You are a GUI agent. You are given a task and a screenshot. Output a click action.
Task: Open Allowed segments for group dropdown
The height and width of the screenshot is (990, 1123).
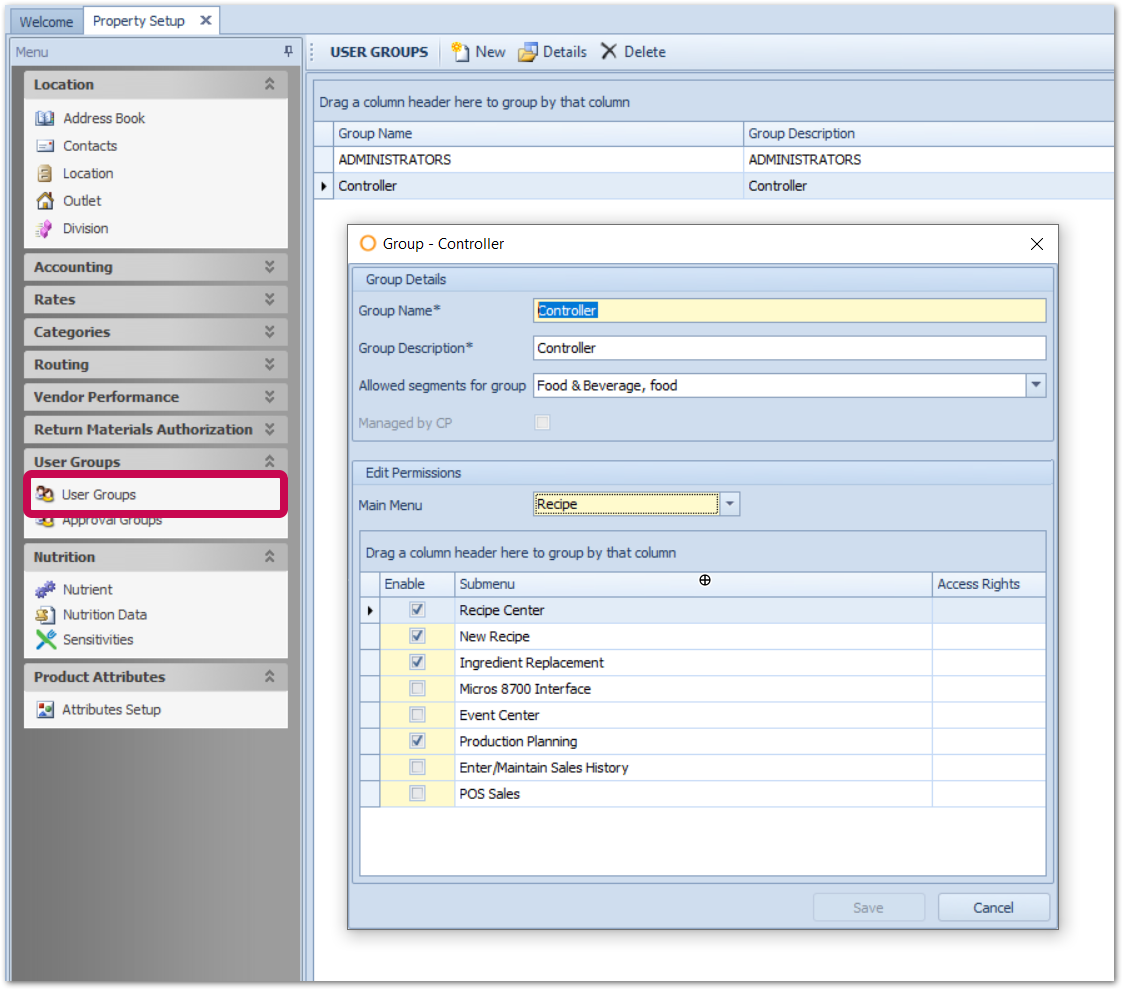pos(1035,385)
